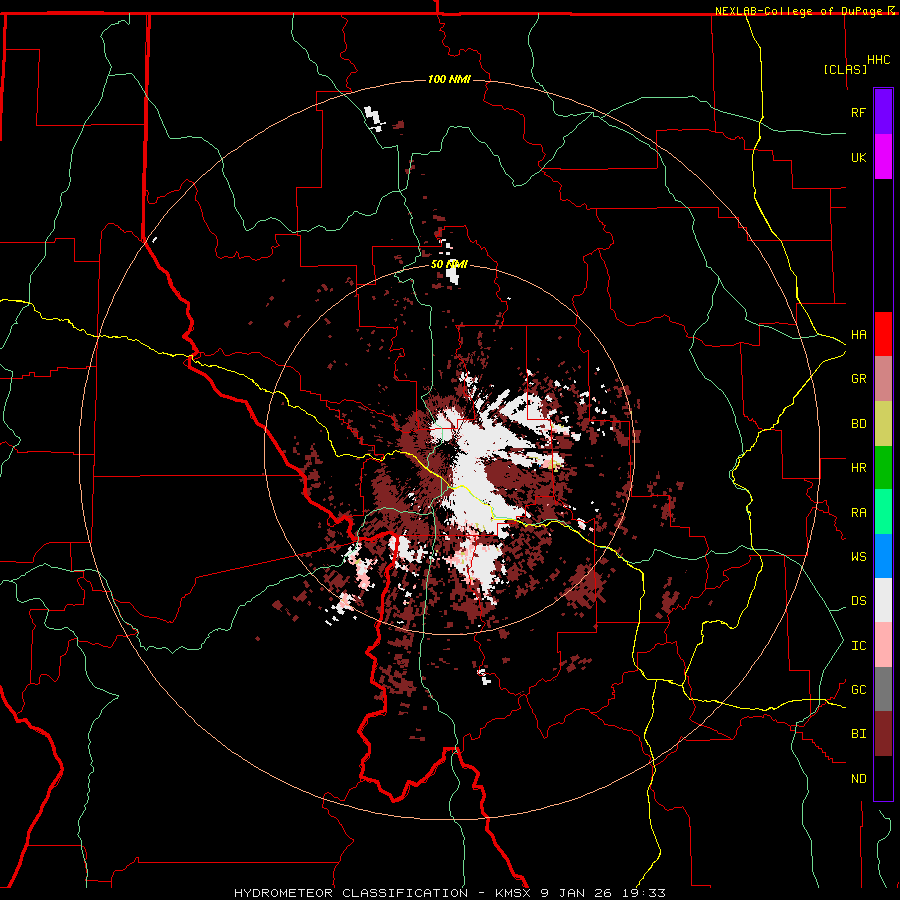
Task: Click the purple RF color swatch
Action: pos(883,111)
